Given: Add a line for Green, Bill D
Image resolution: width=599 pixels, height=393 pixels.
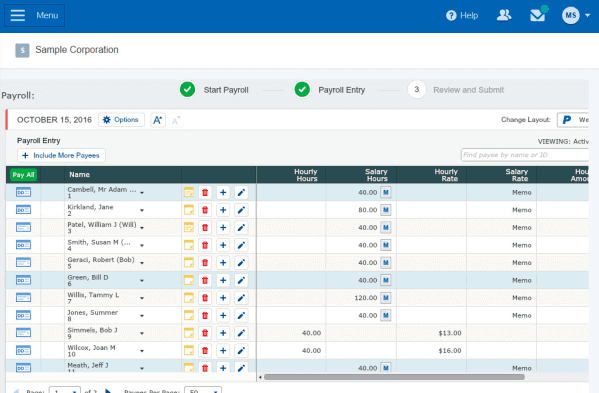Looking at the screenshot, I should [x=223, y=280].
